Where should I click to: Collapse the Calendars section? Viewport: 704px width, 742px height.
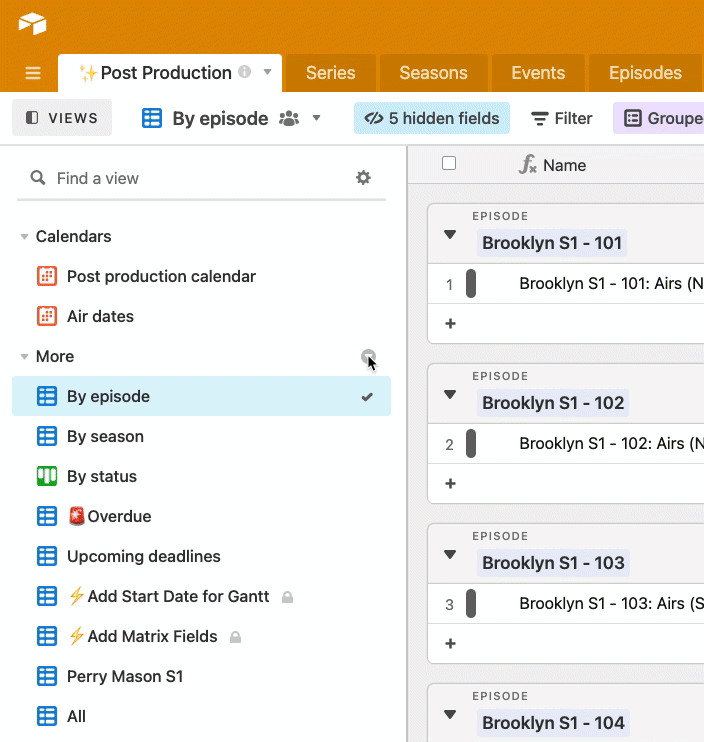click(24, 237)
